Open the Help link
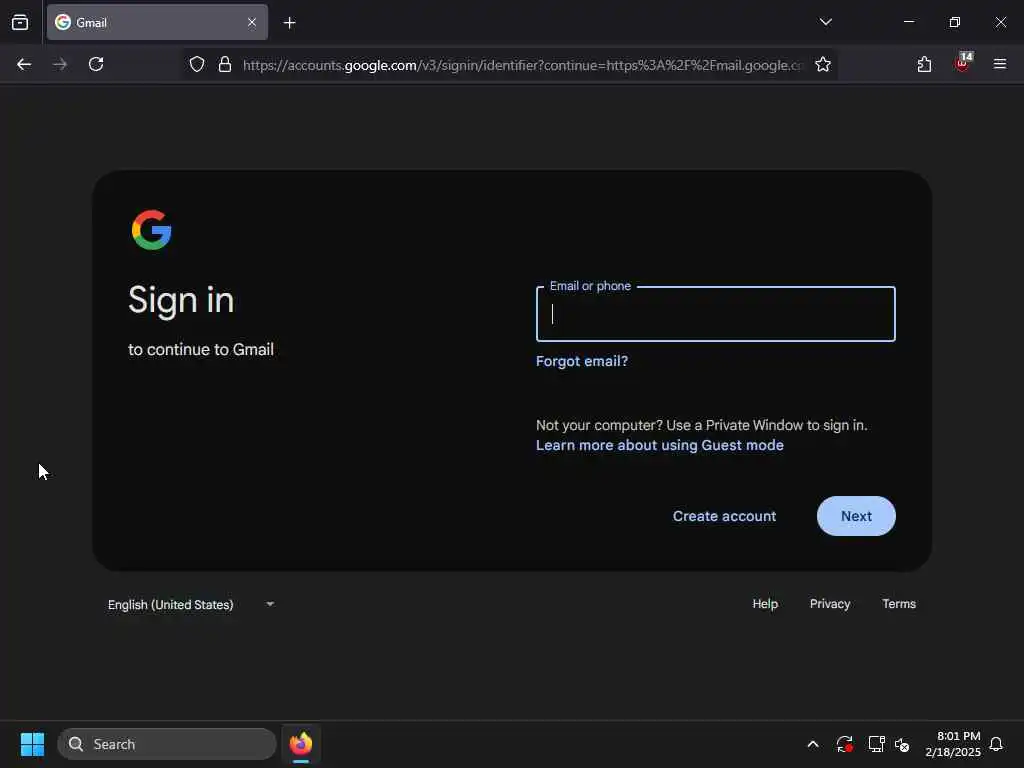The width and height of the screenshot is (1024, 768). click(x=765, y=604)
